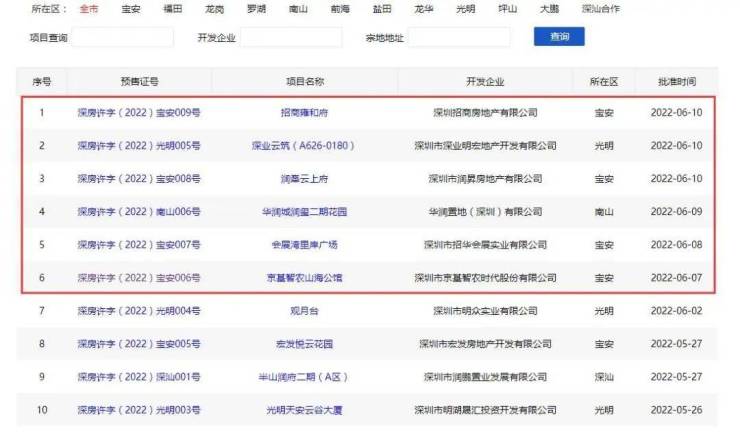This screenshot has width=740, height=443.
Task: Open presale permit 宝安007号 link
Action: click(x=139, y=245)
